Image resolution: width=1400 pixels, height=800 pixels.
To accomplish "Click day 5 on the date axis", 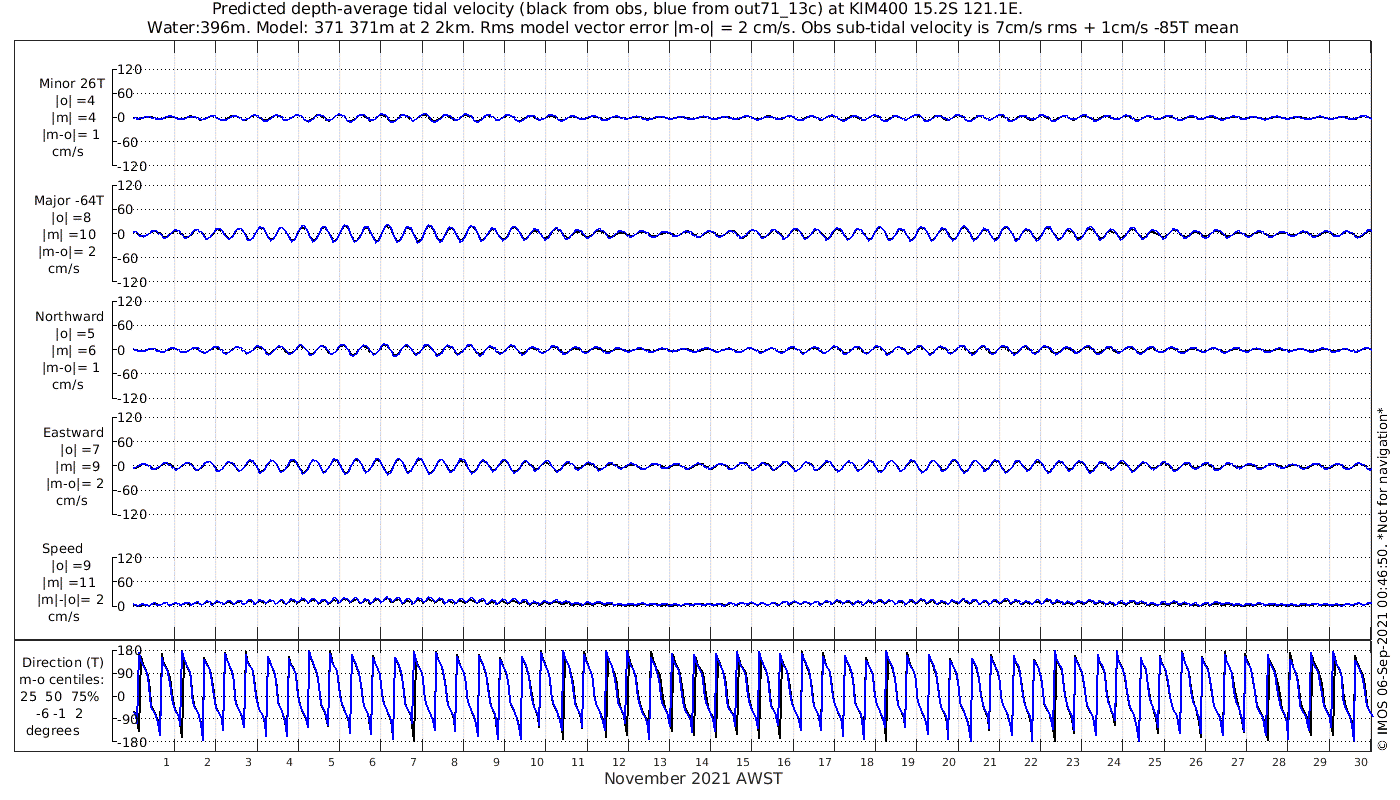I will tap(331, 762).
